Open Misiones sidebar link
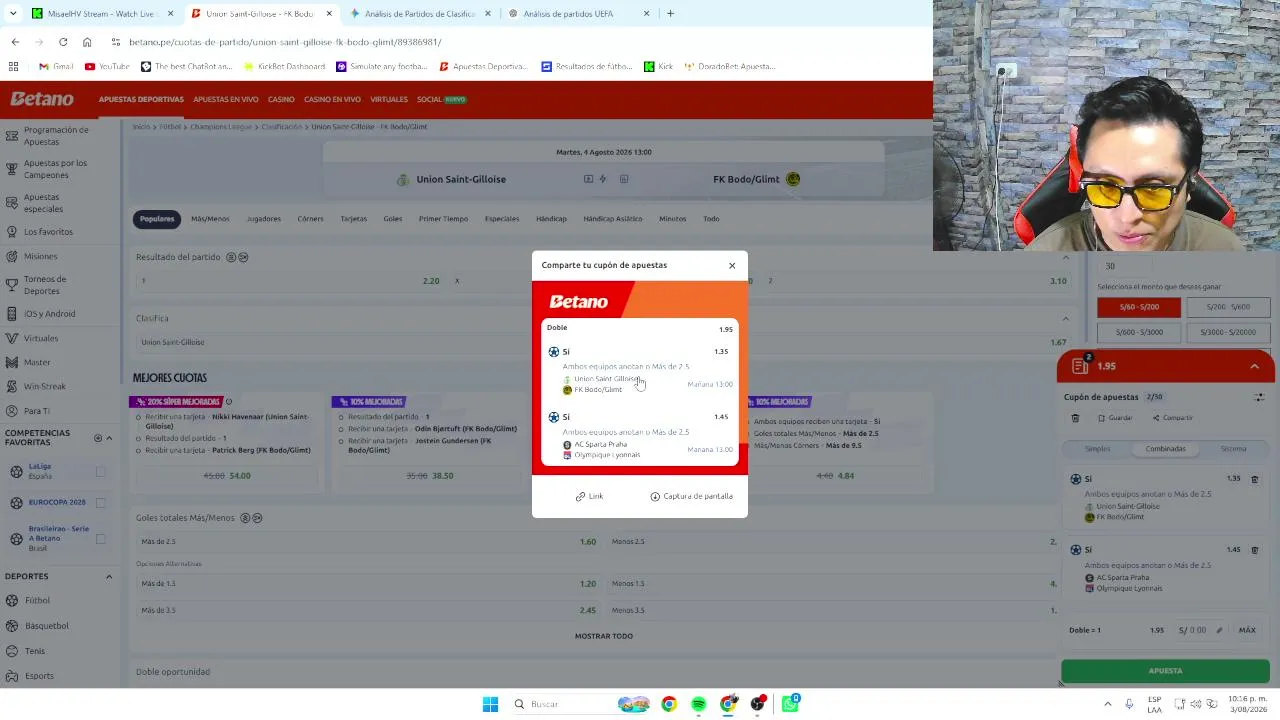Image resolution: width=1280 pixels, height=720 pixels. click(x=40, y=256)
